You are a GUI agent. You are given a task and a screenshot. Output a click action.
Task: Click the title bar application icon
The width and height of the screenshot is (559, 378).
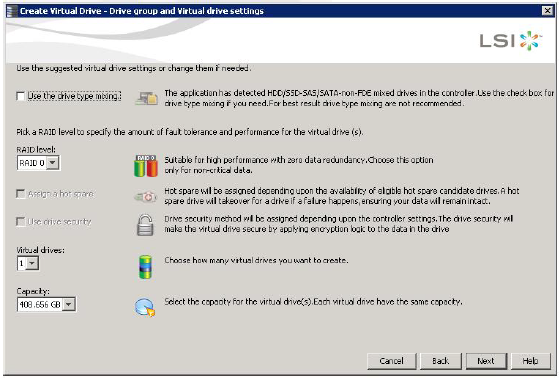12,11
